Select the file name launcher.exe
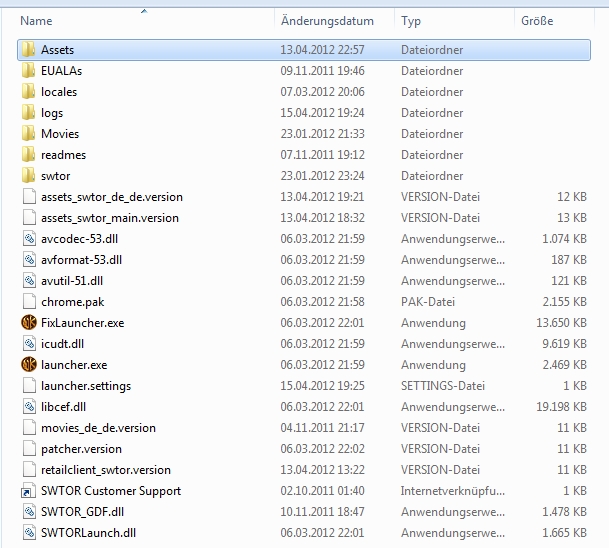The image size is (609, 548). pos(74,365)
